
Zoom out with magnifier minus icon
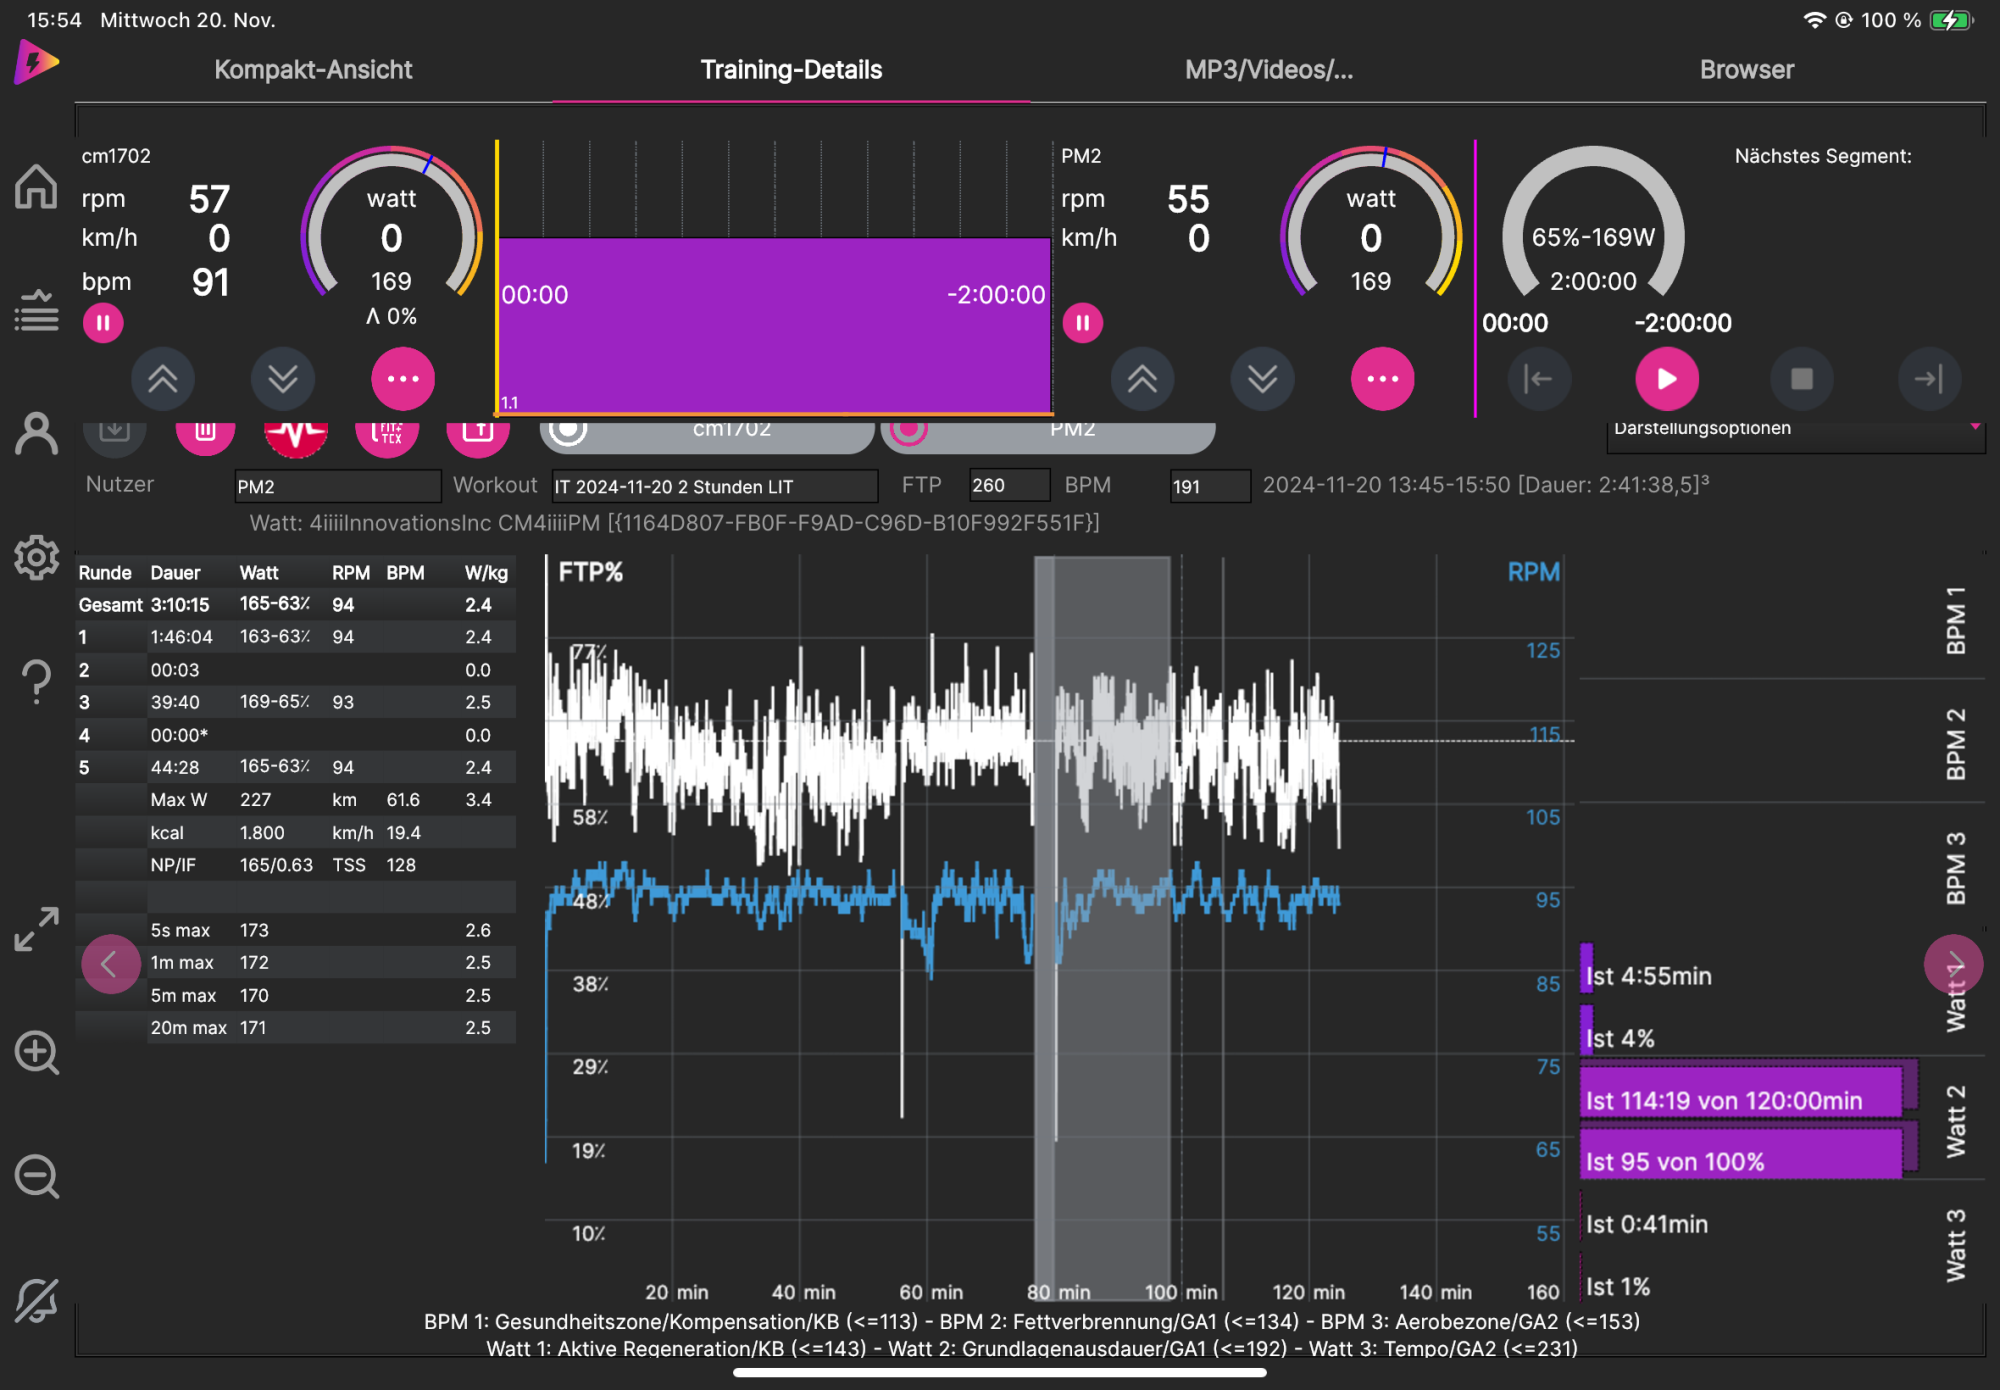coord(36,1177)
